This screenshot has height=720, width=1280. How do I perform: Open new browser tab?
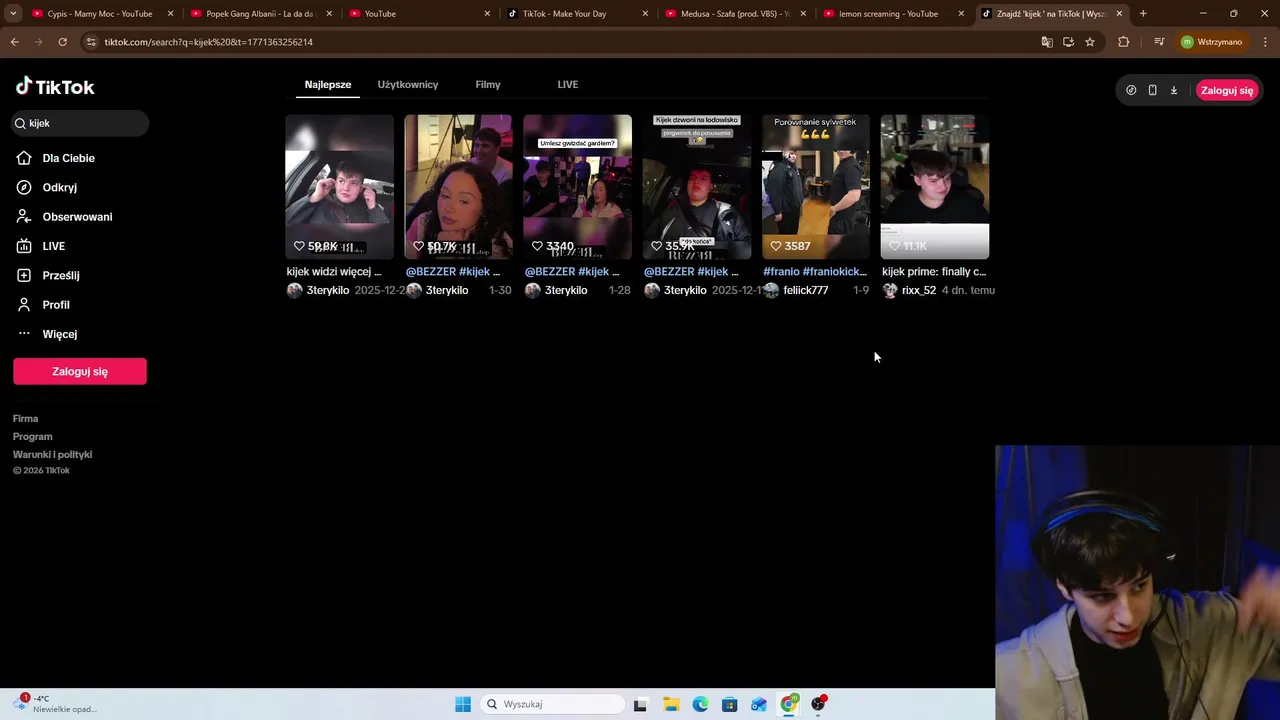coord(1143,14)
